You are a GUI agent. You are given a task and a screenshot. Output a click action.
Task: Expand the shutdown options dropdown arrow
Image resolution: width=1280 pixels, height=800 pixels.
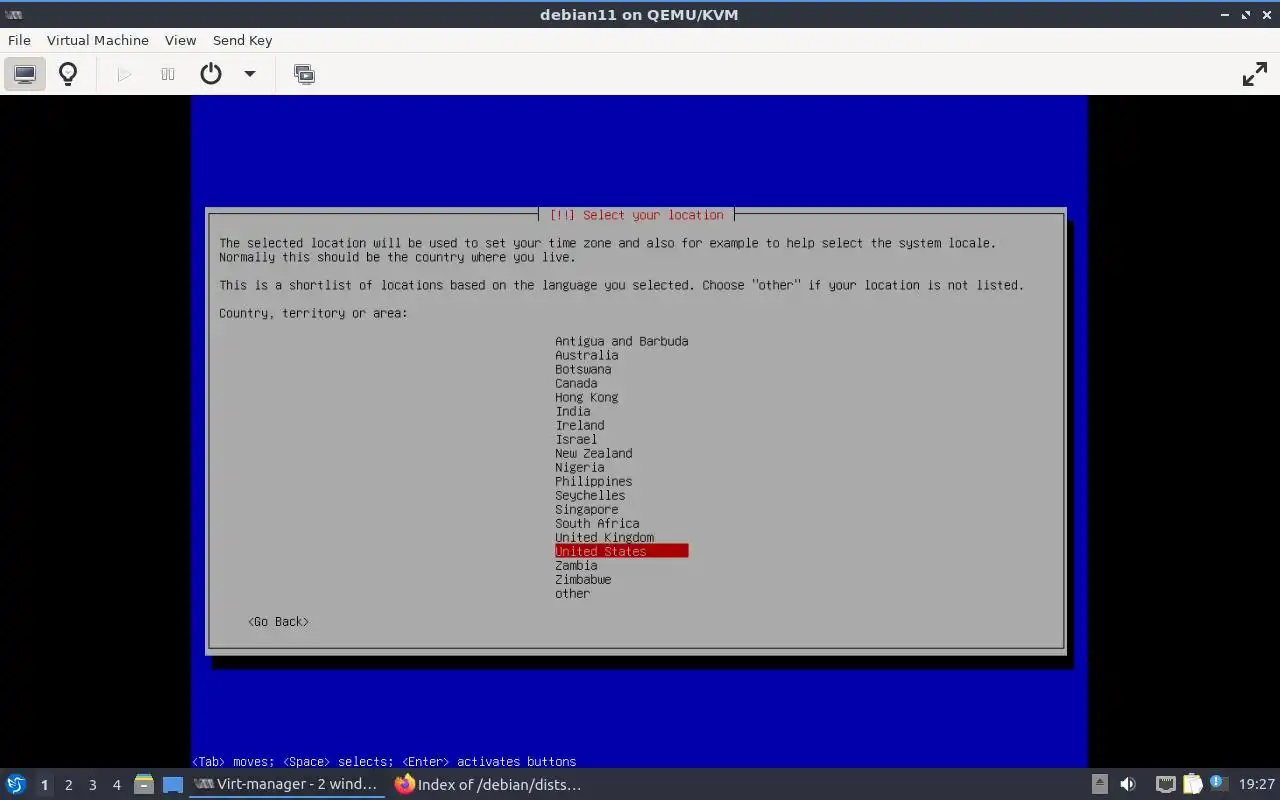(250, 74)
